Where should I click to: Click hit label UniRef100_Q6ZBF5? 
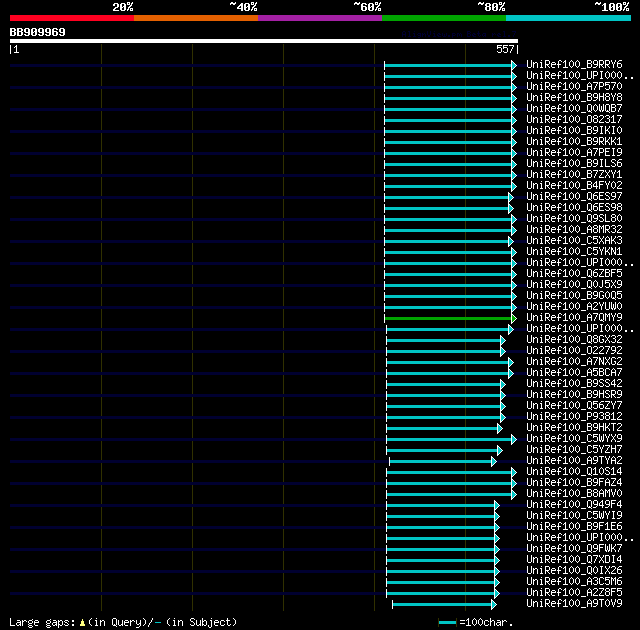tap(574, 274)
